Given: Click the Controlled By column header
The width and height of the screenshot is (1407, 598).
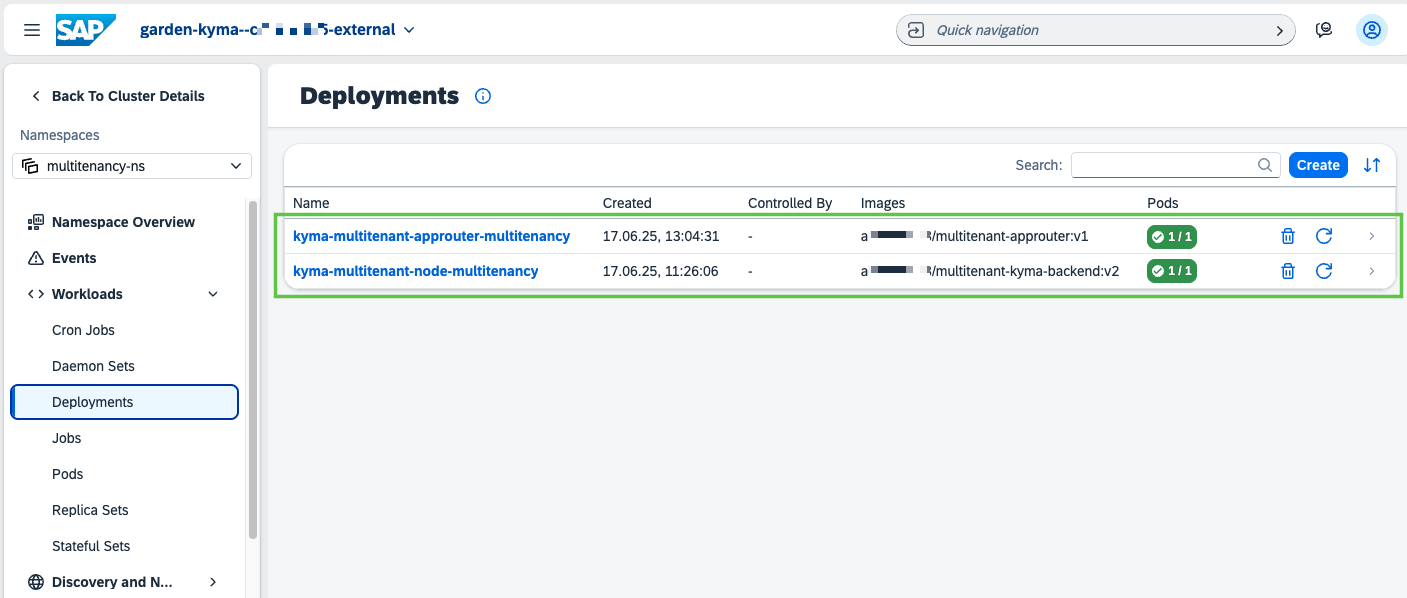Looking at the screenshot, I should 790,203.
